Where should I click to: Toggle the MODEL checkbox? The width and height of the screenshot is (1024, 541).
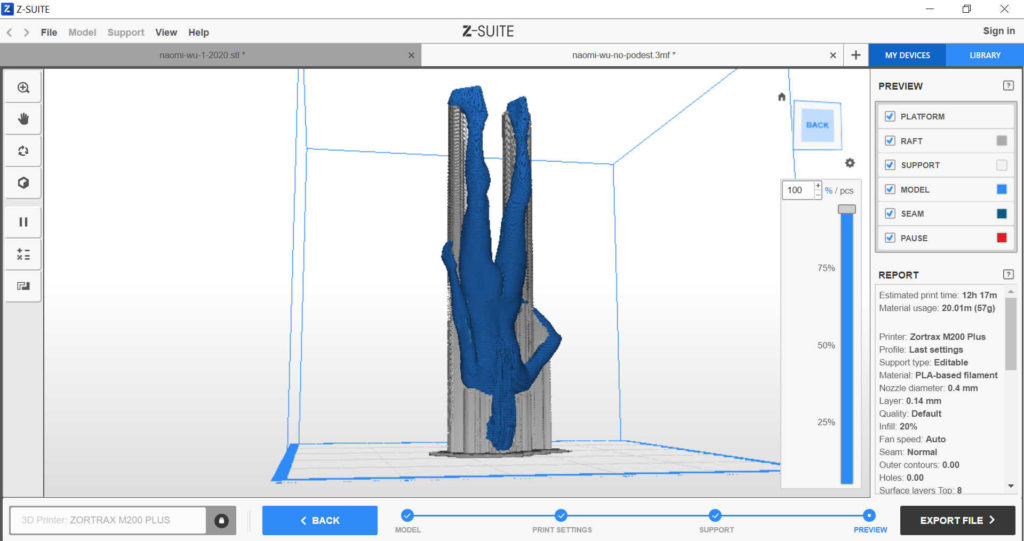[889, 189]
